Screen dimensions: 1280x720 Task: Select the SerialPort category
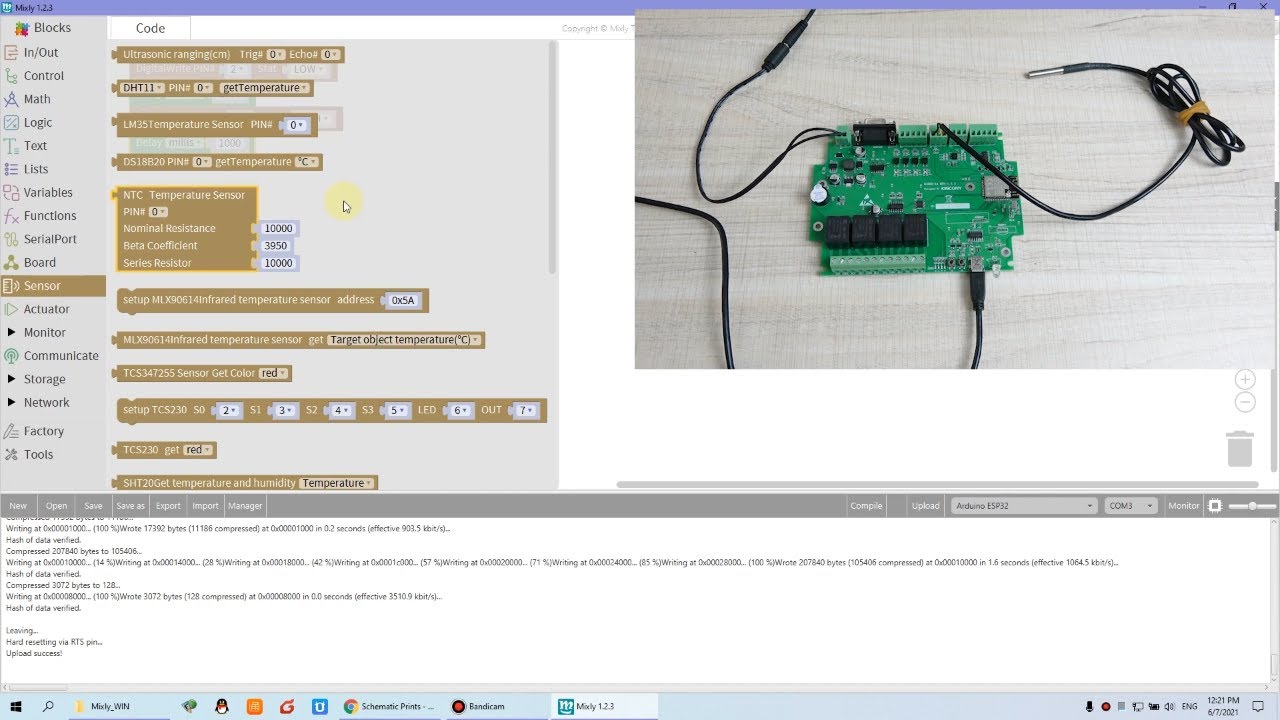[x=50, y=239]
